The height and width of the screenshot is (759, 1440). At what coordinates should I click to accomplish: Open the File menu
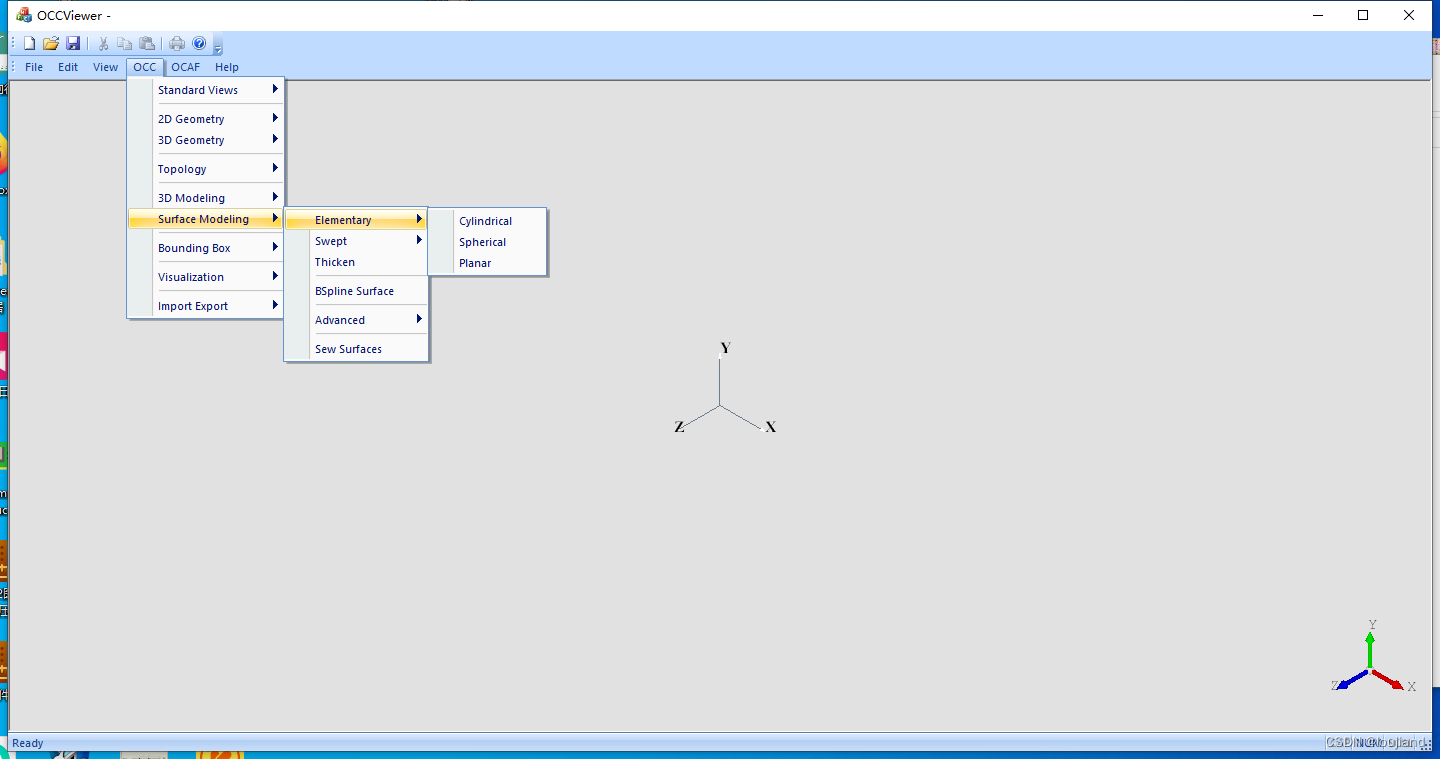tap(34, 67)
